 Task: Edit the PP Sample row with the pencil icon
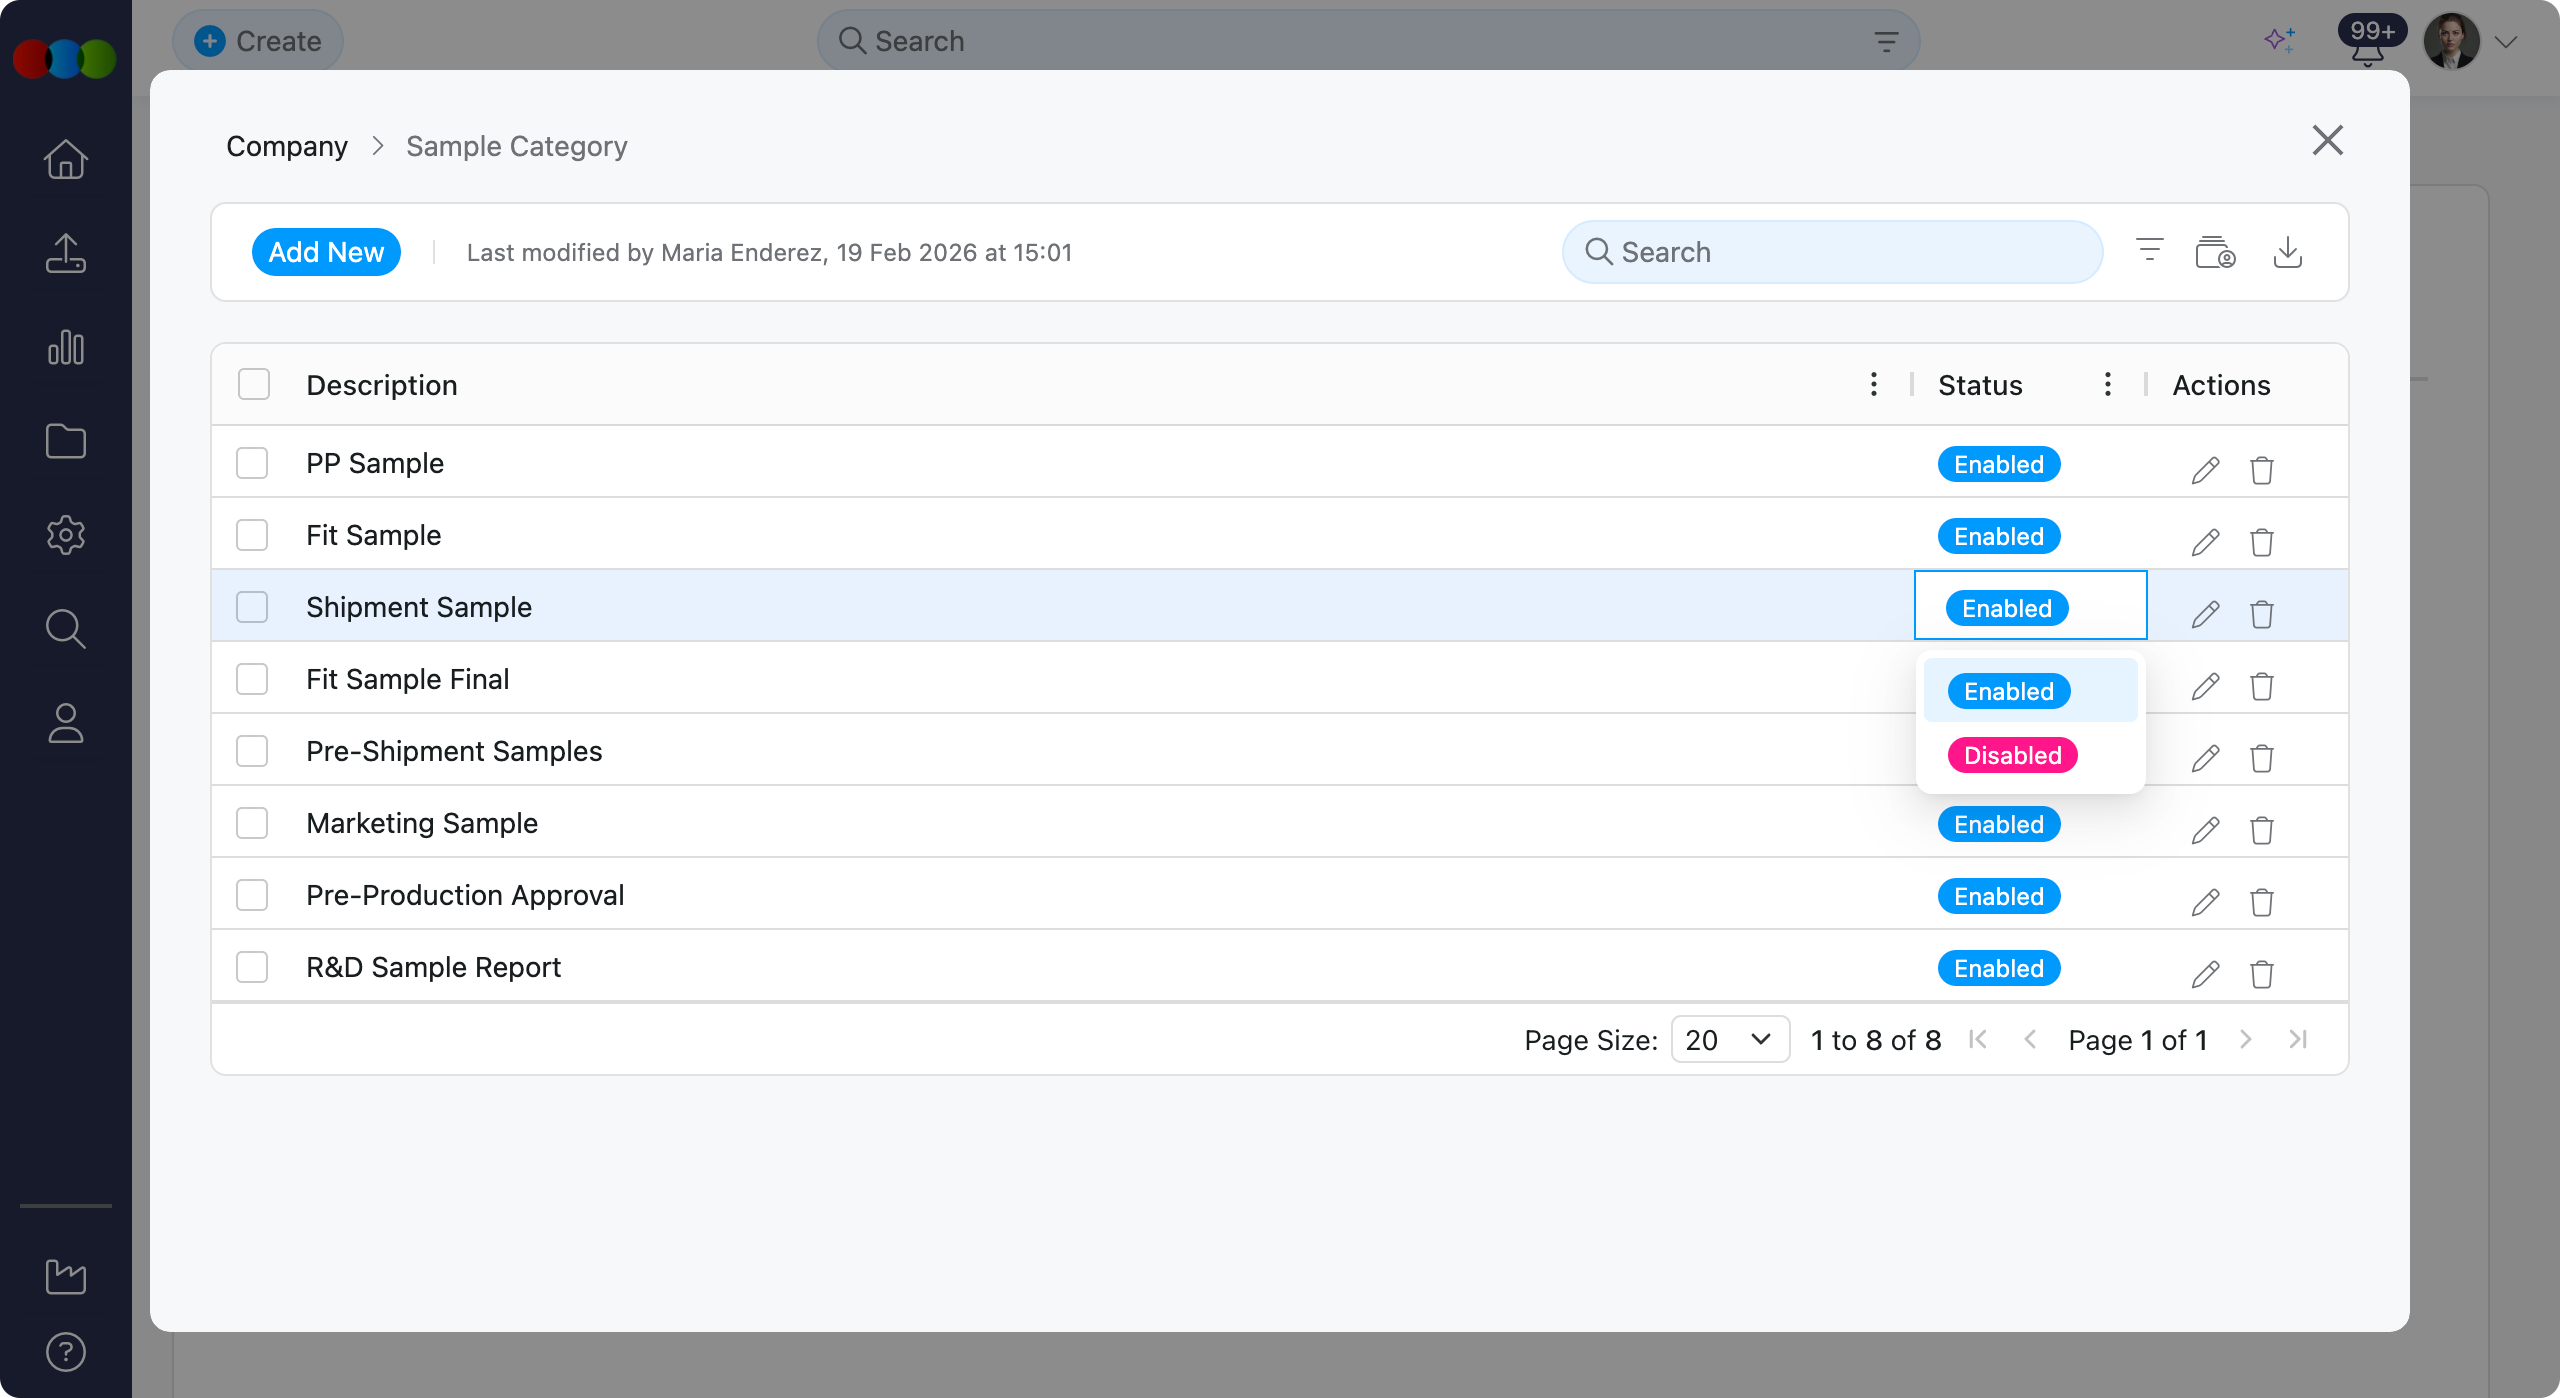[2205, 470]
